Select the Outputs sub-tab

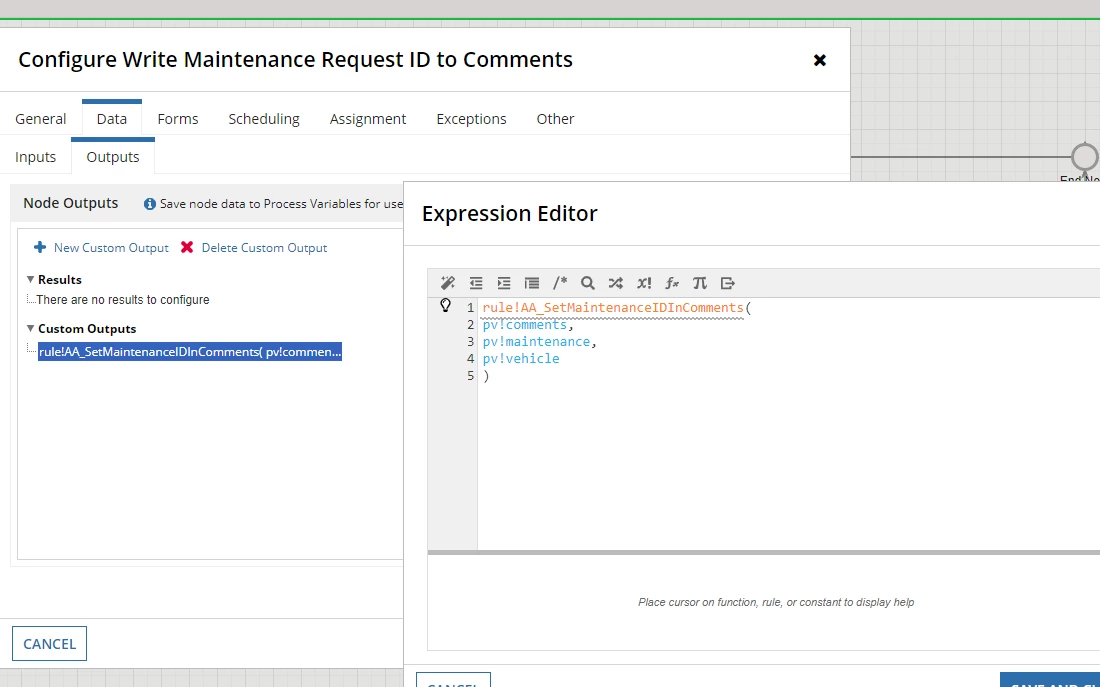pyautogui.click(x=113, y=156)
